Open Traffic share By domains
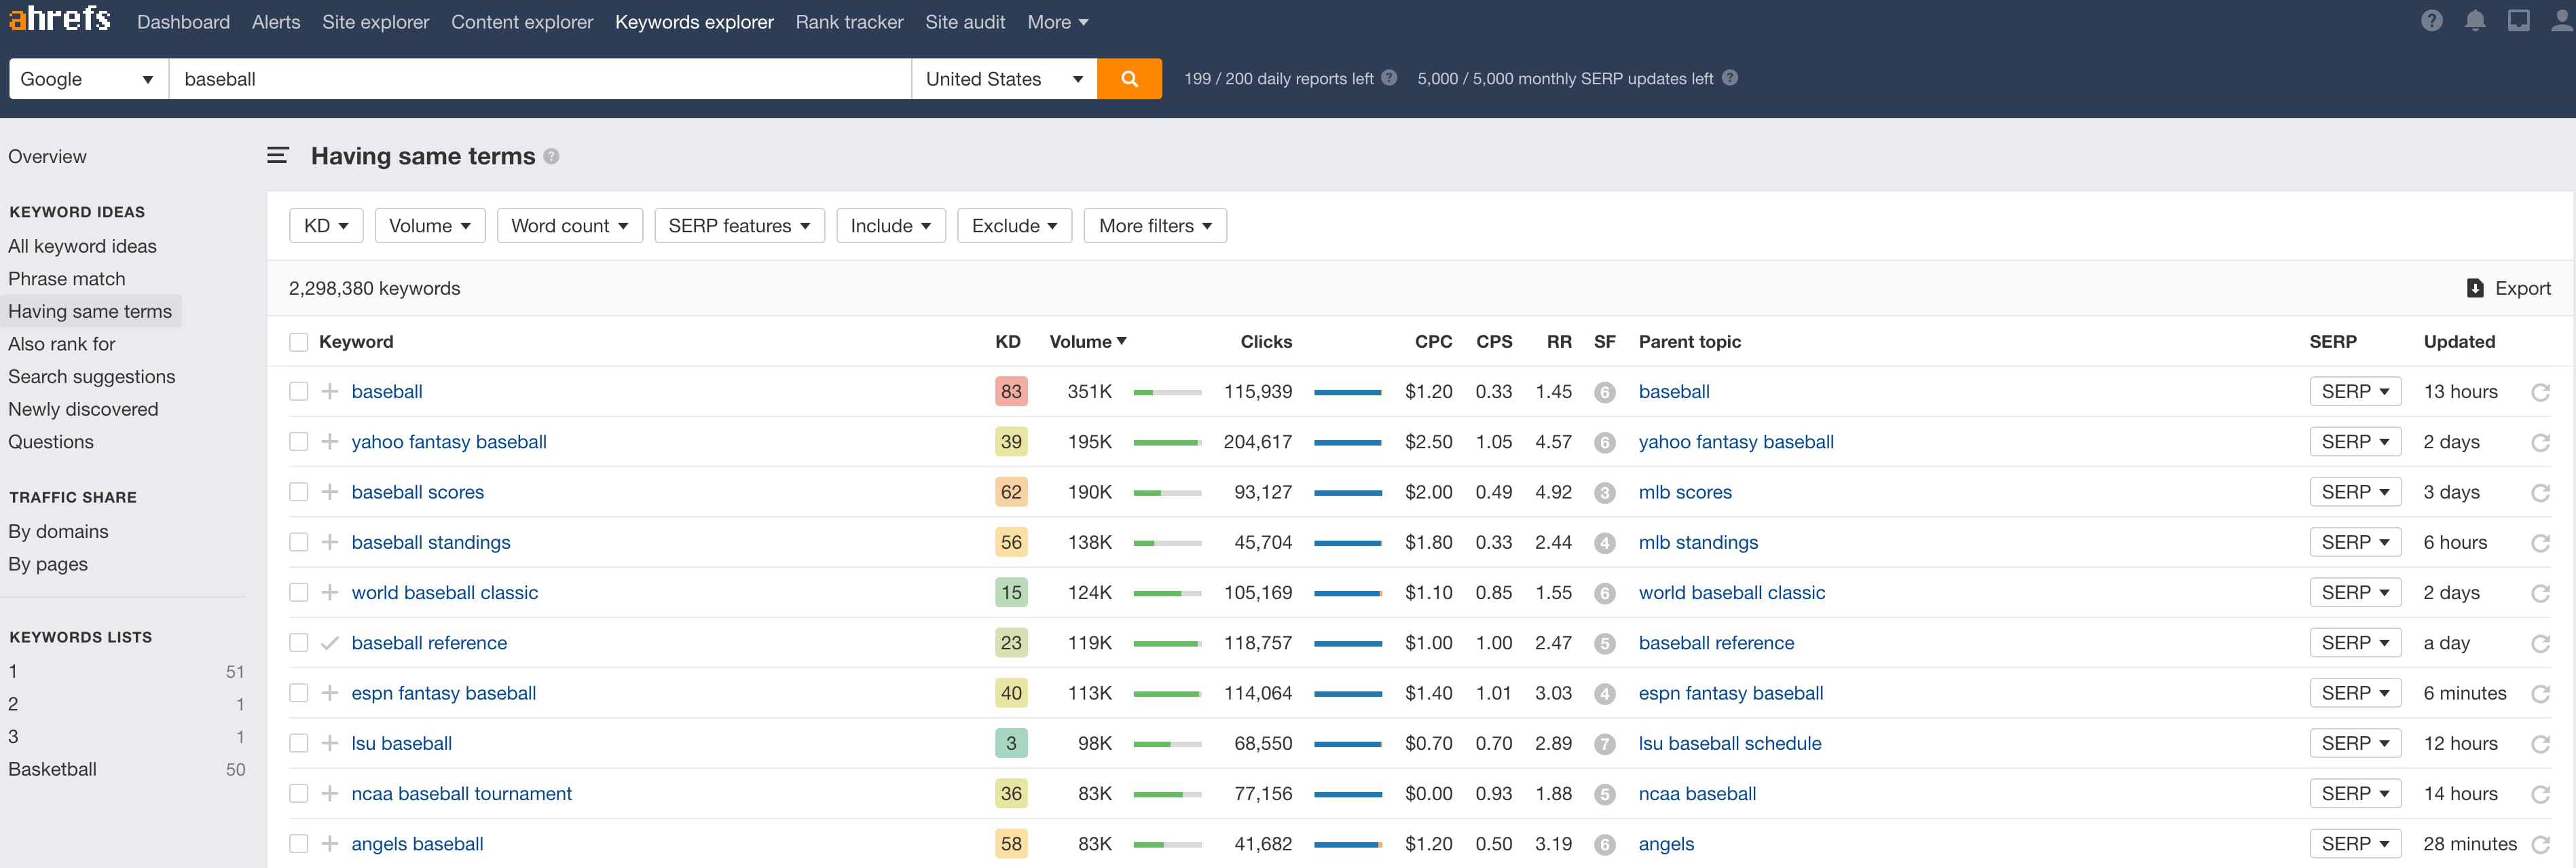2576x868 pixels. pyautogui.click(x=58, y=532)
